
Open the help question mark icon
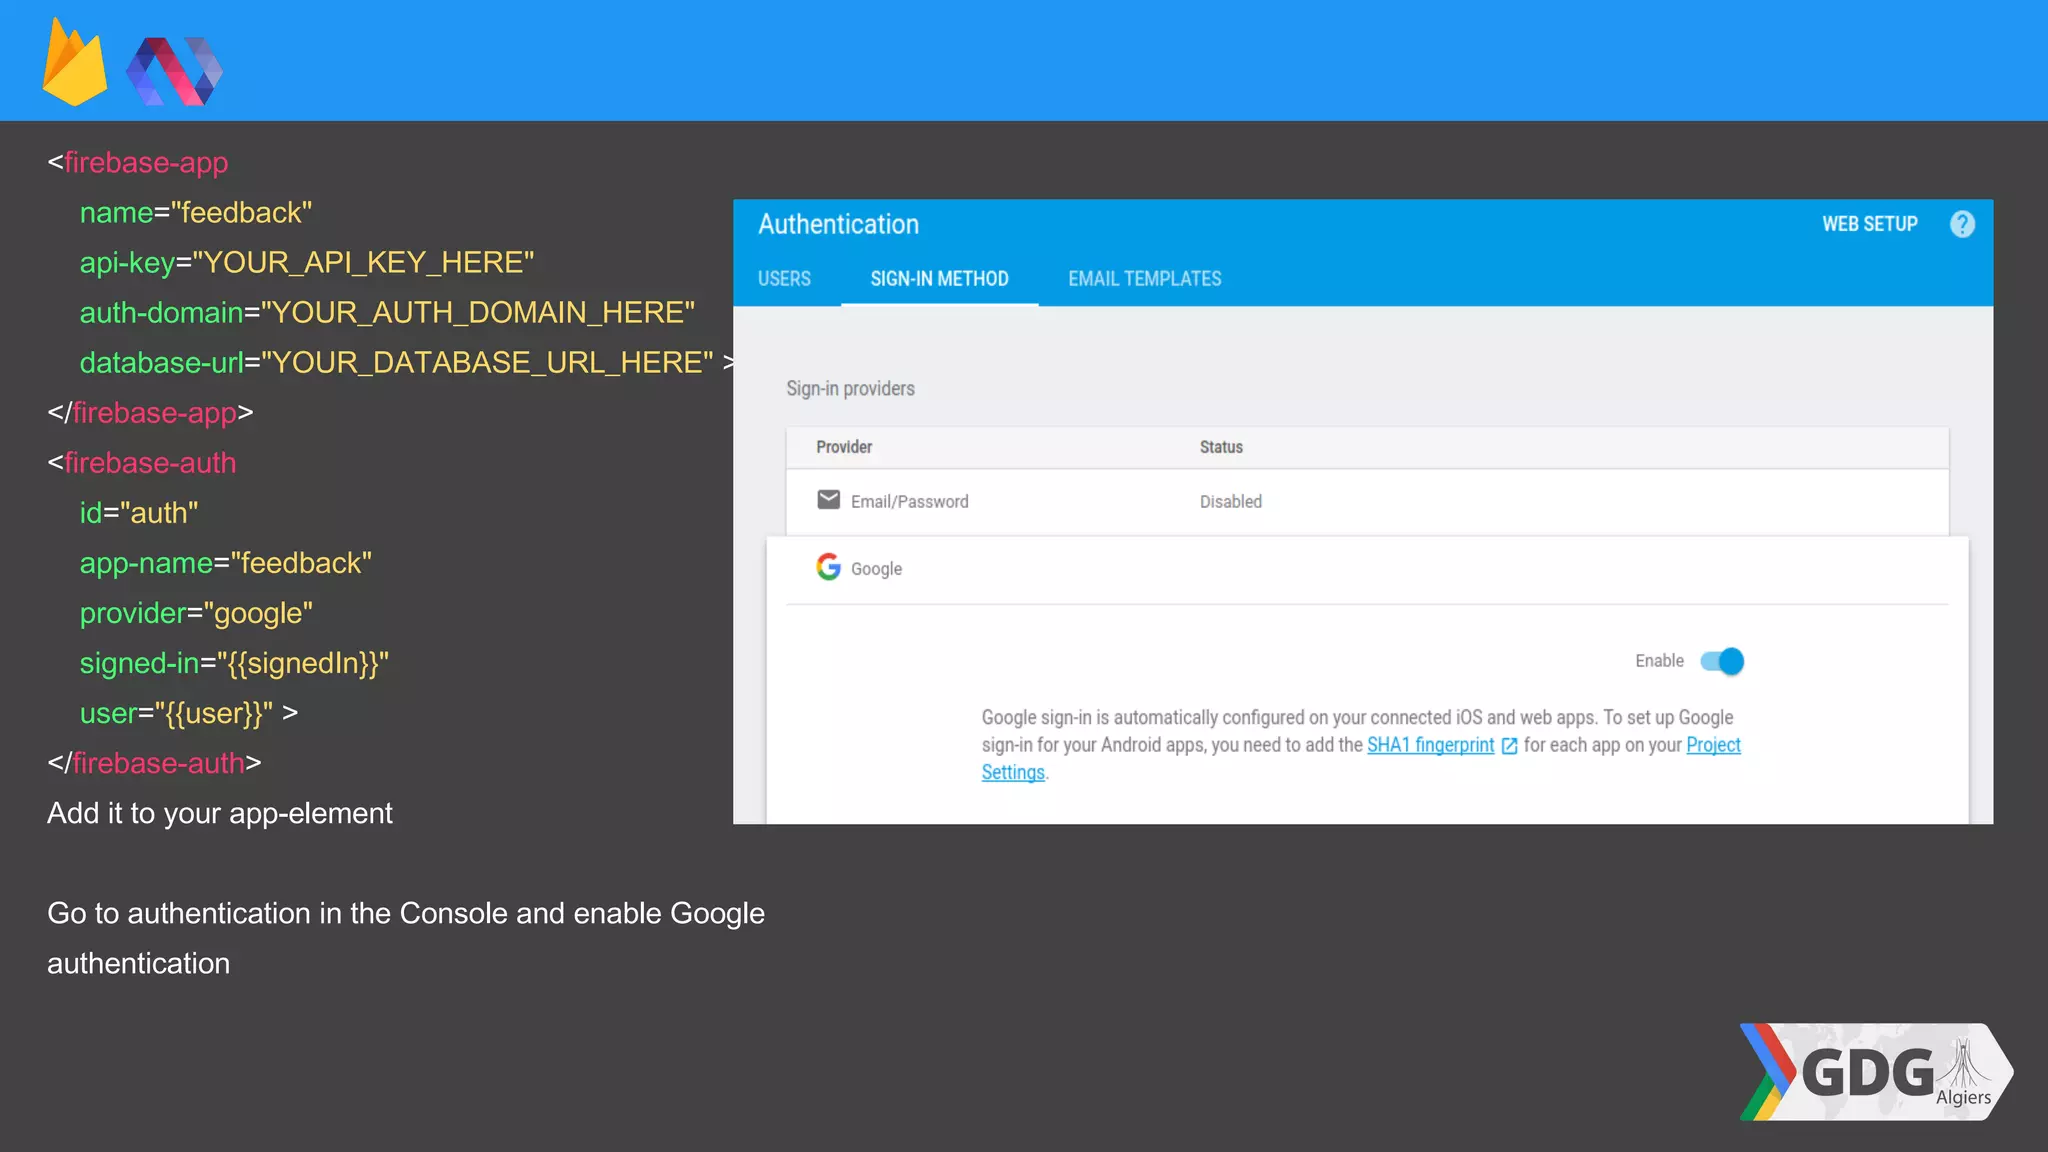pyautogui.click(x=1962, y=224)
